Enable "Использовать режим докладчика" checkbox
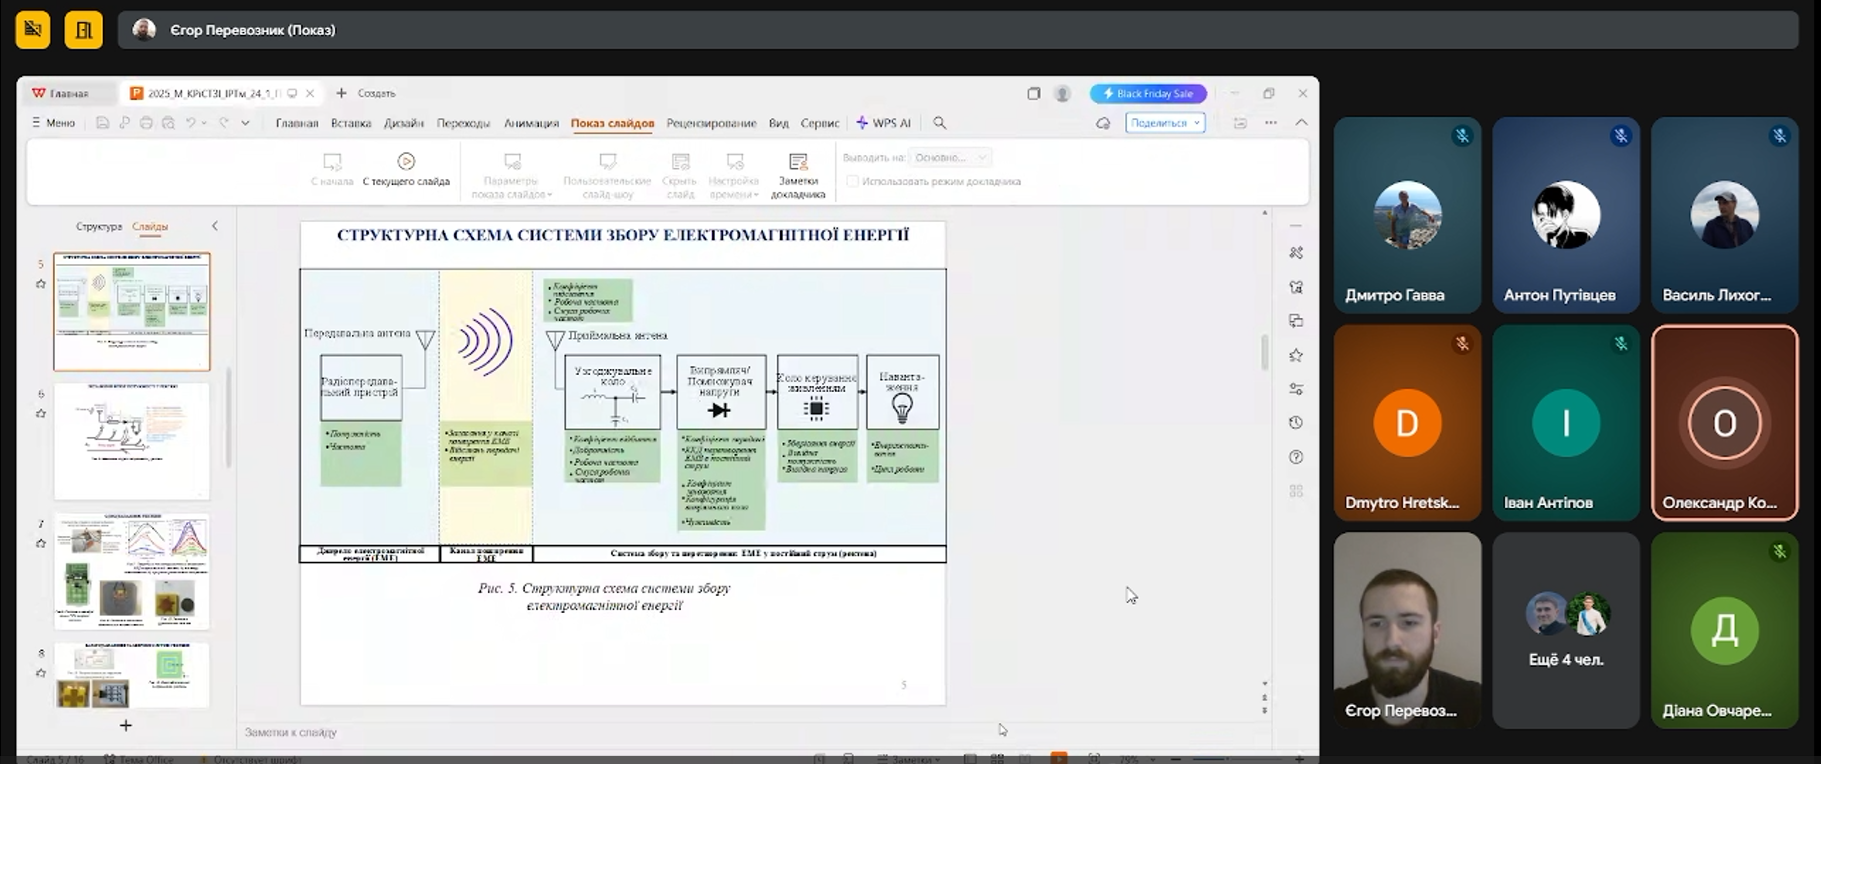The image size is (1854, 889). (853, 181)
